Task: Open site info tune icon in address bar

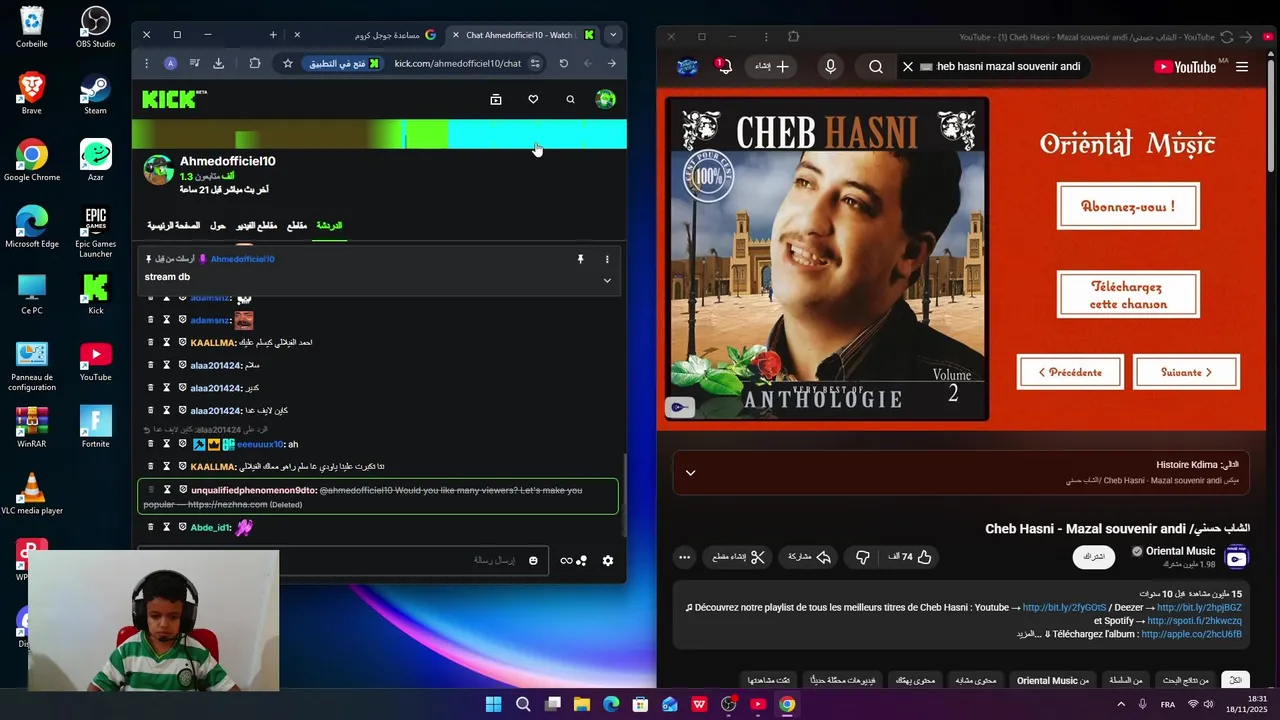Action: click(x=535, y=63)
